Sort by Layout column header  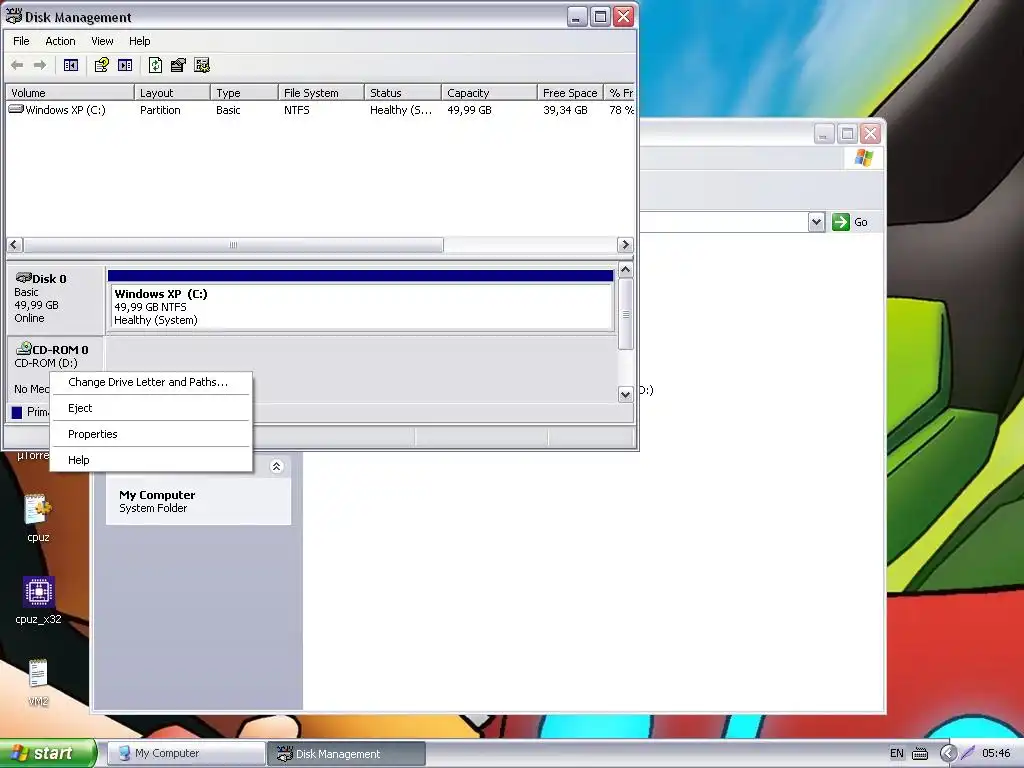172,93
